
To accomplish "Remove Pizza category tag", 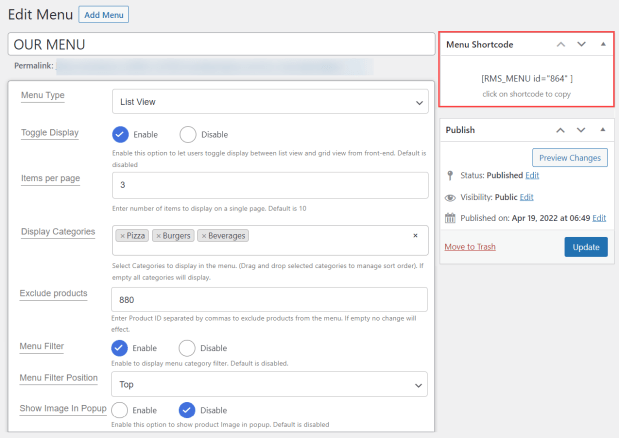I will tap(122, 236).
